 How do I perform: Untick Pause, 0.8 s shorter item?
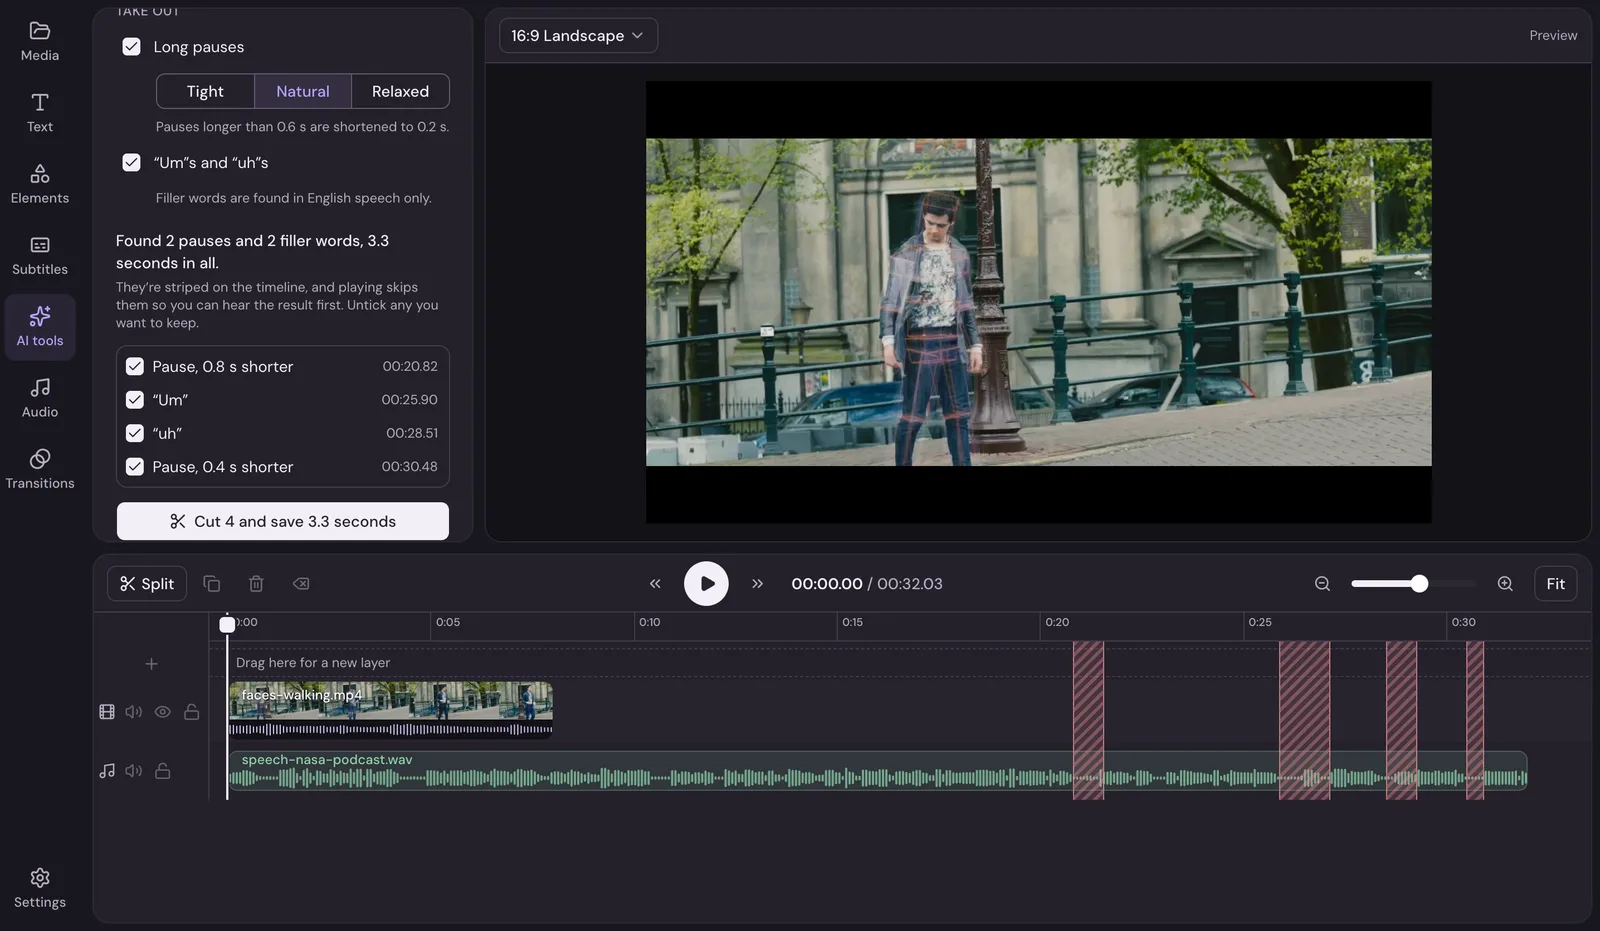click(x=135, y=366)
